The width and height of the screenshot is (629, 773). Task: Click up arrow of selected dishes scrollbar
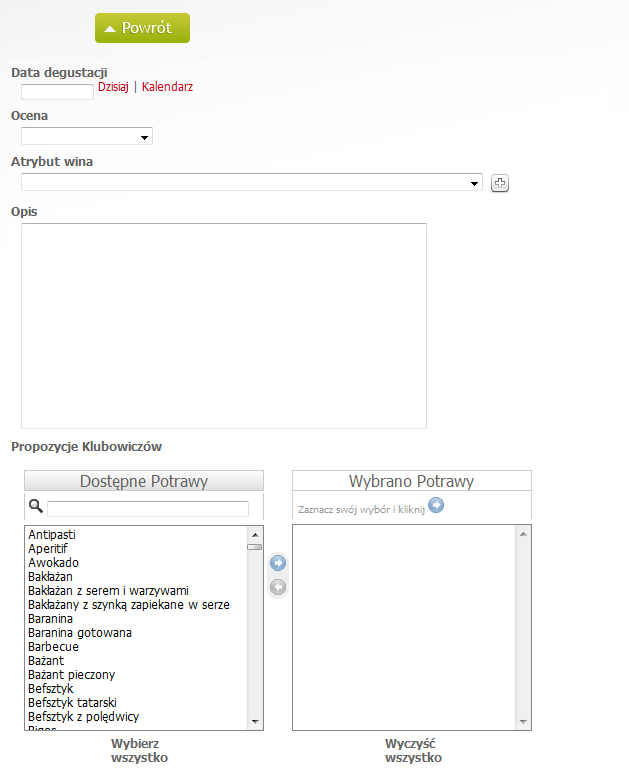[x=522, y=534]
